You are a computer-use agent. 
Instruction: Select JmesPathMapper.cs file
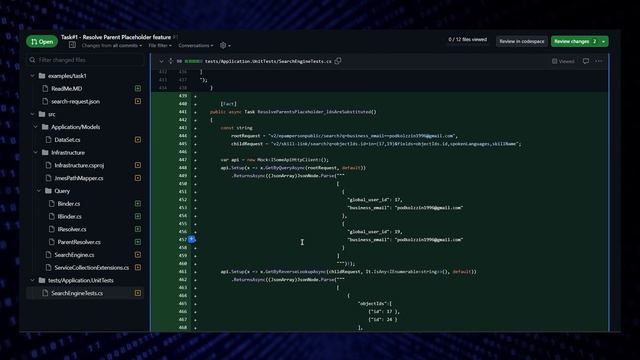pyautogui.click(x=79, y=178)
